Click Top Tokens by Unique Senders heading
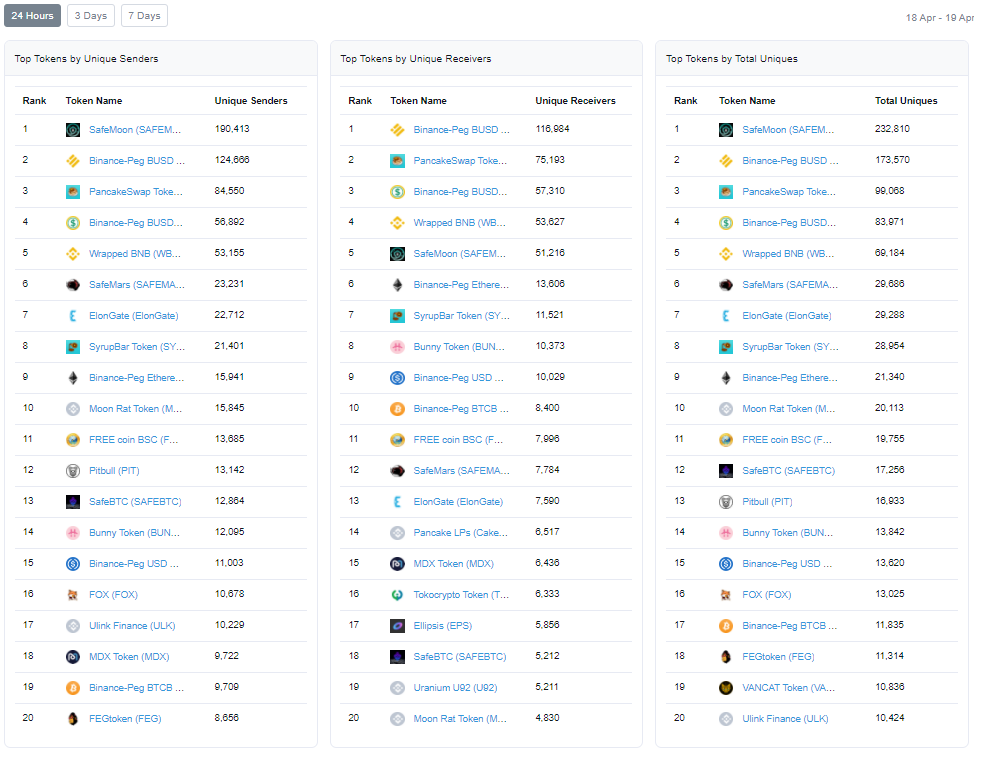The image size is (983, 761). tap(87, 59)
